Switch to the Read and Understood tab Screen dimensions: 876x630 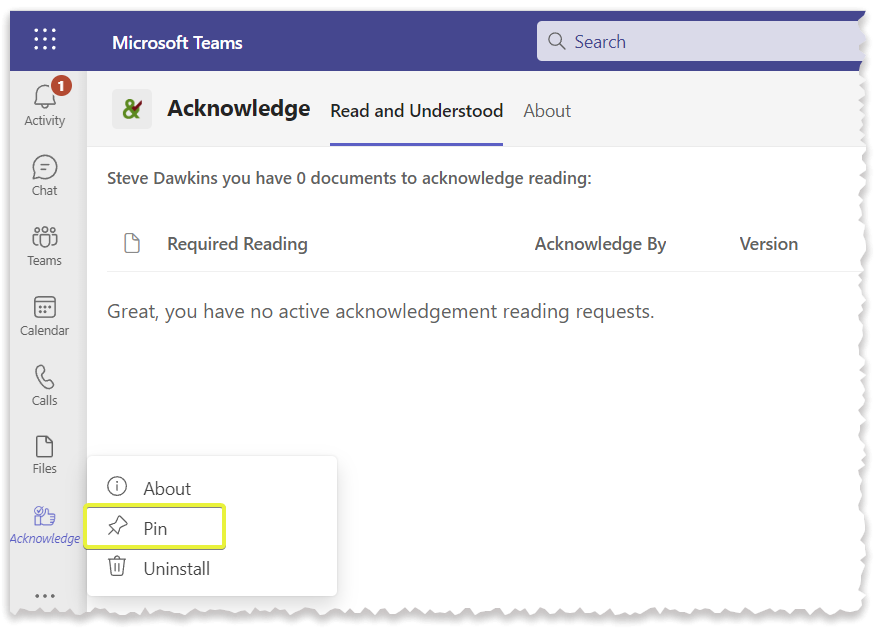pos(416,111)
